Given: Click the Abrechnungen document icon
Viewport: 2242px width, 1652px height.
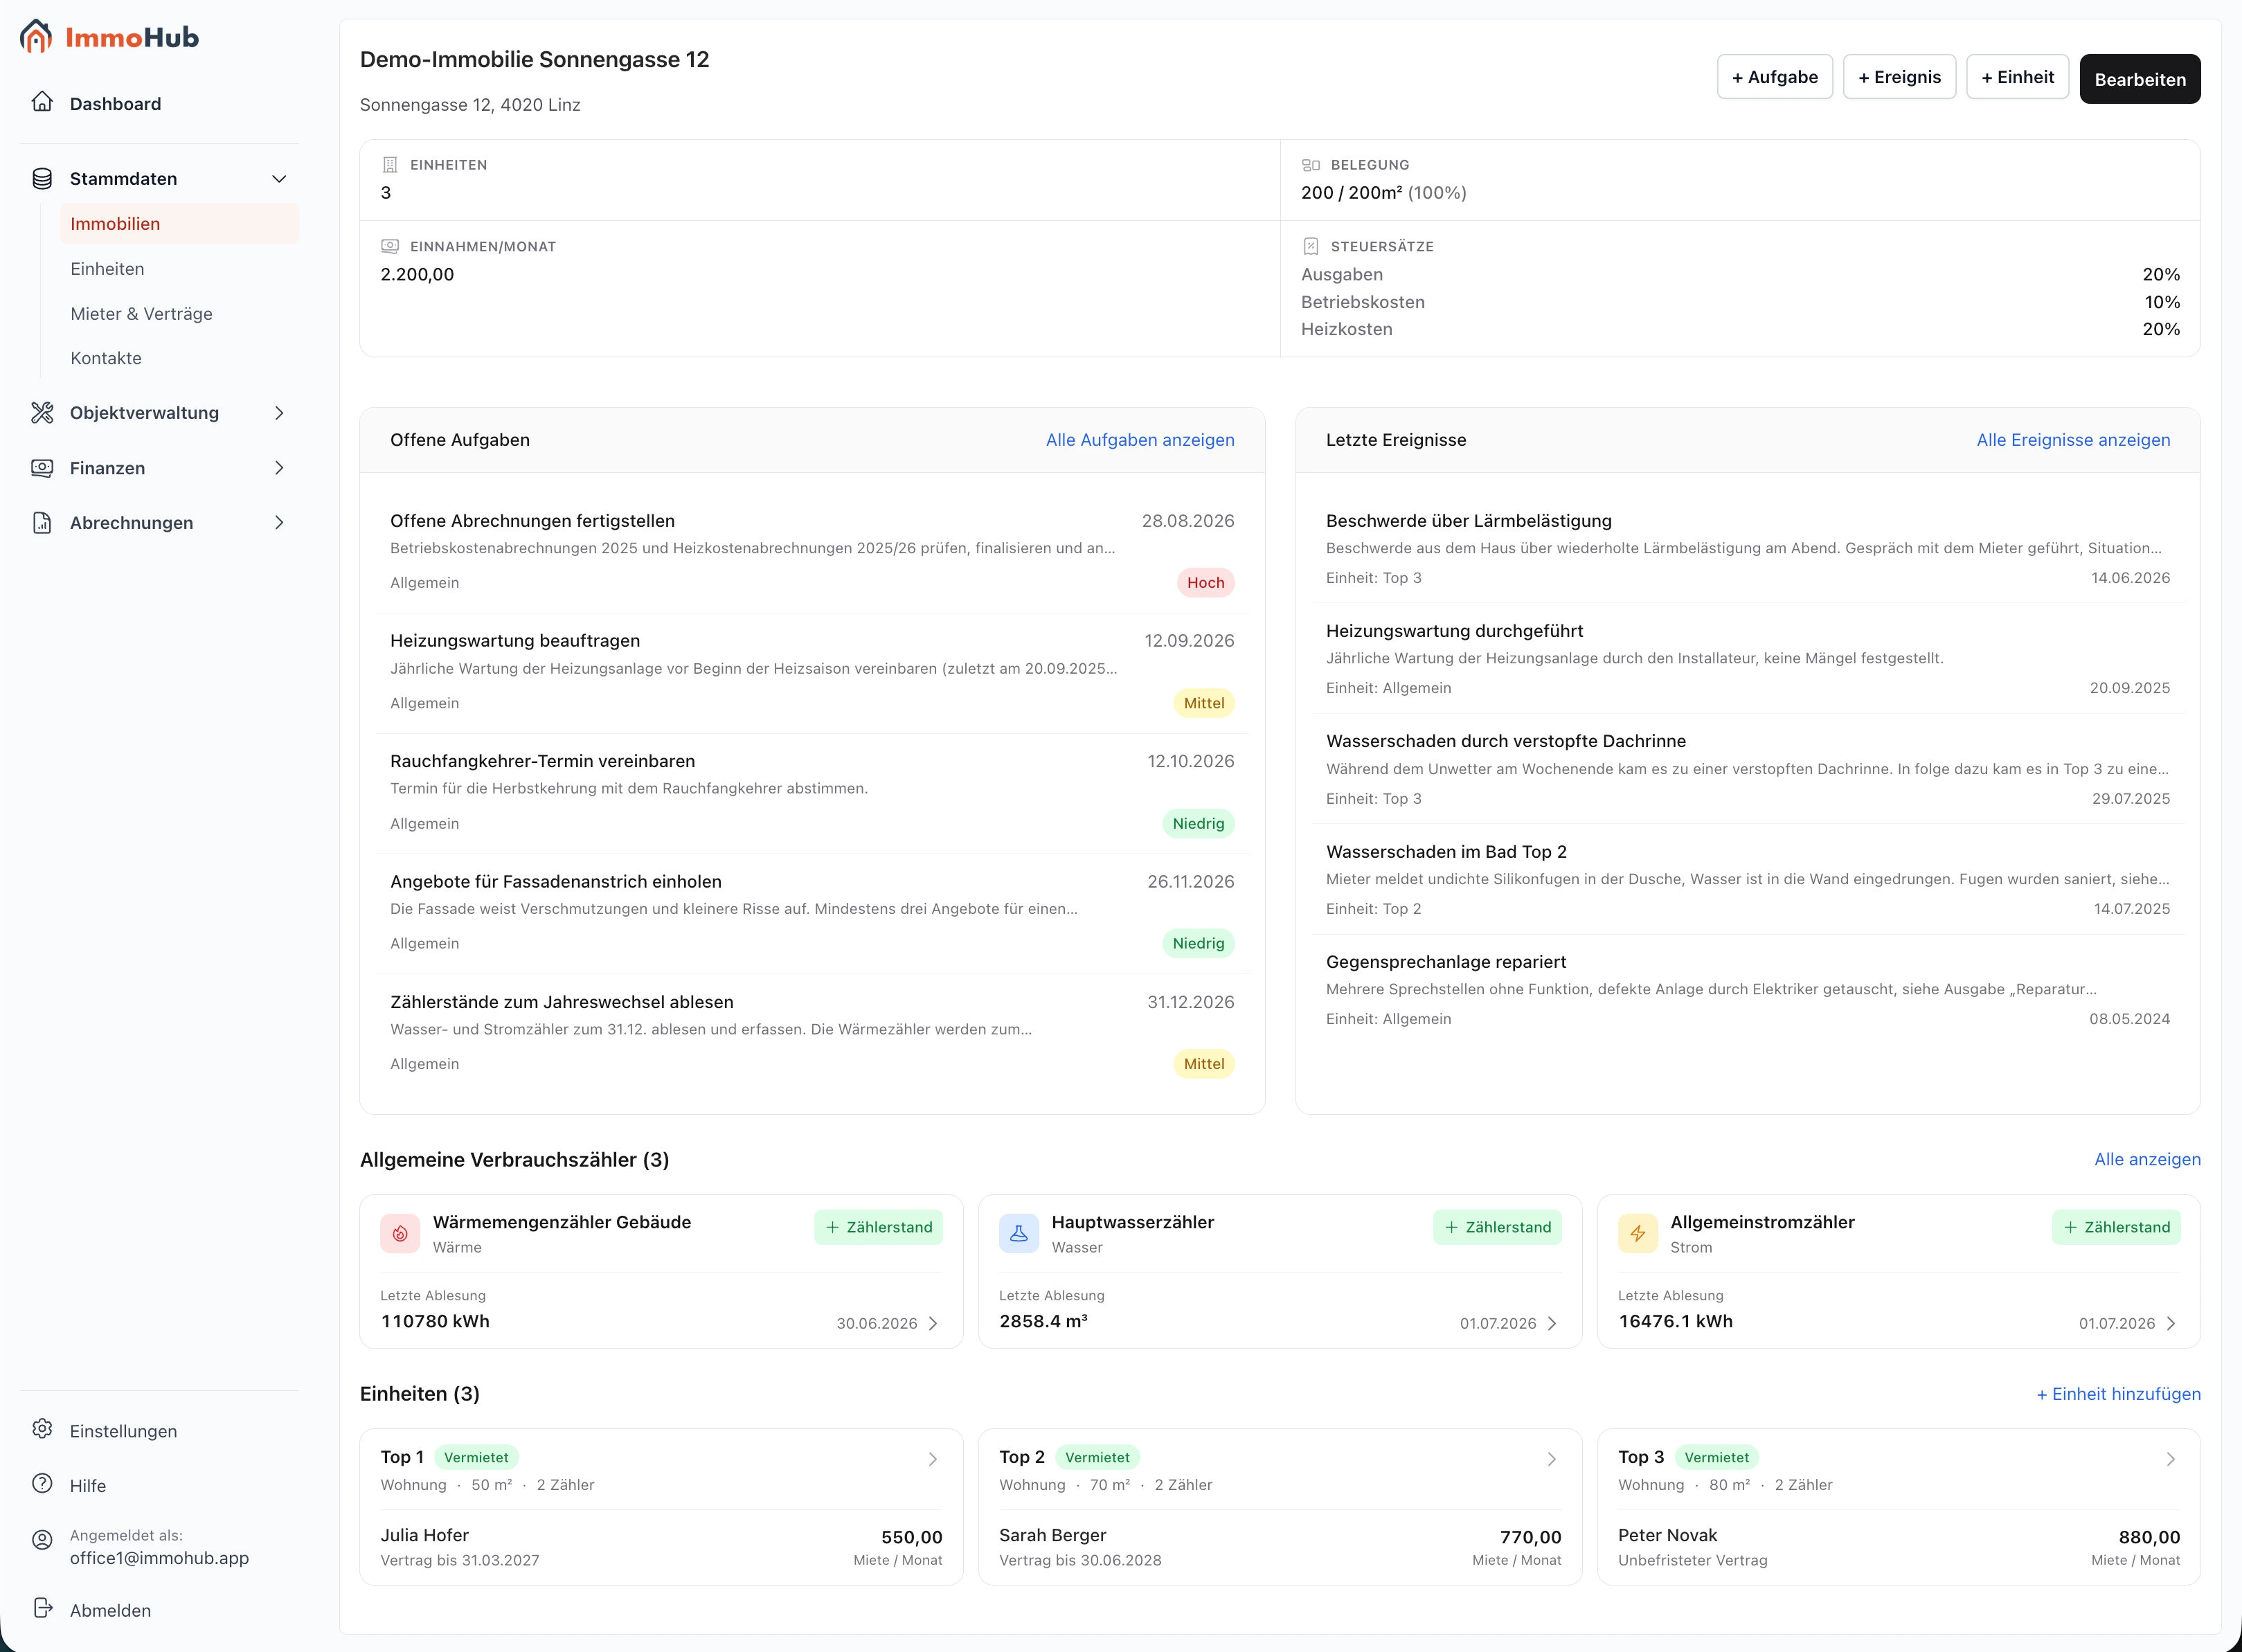Looking at the screenshot, I should [42, 523].
